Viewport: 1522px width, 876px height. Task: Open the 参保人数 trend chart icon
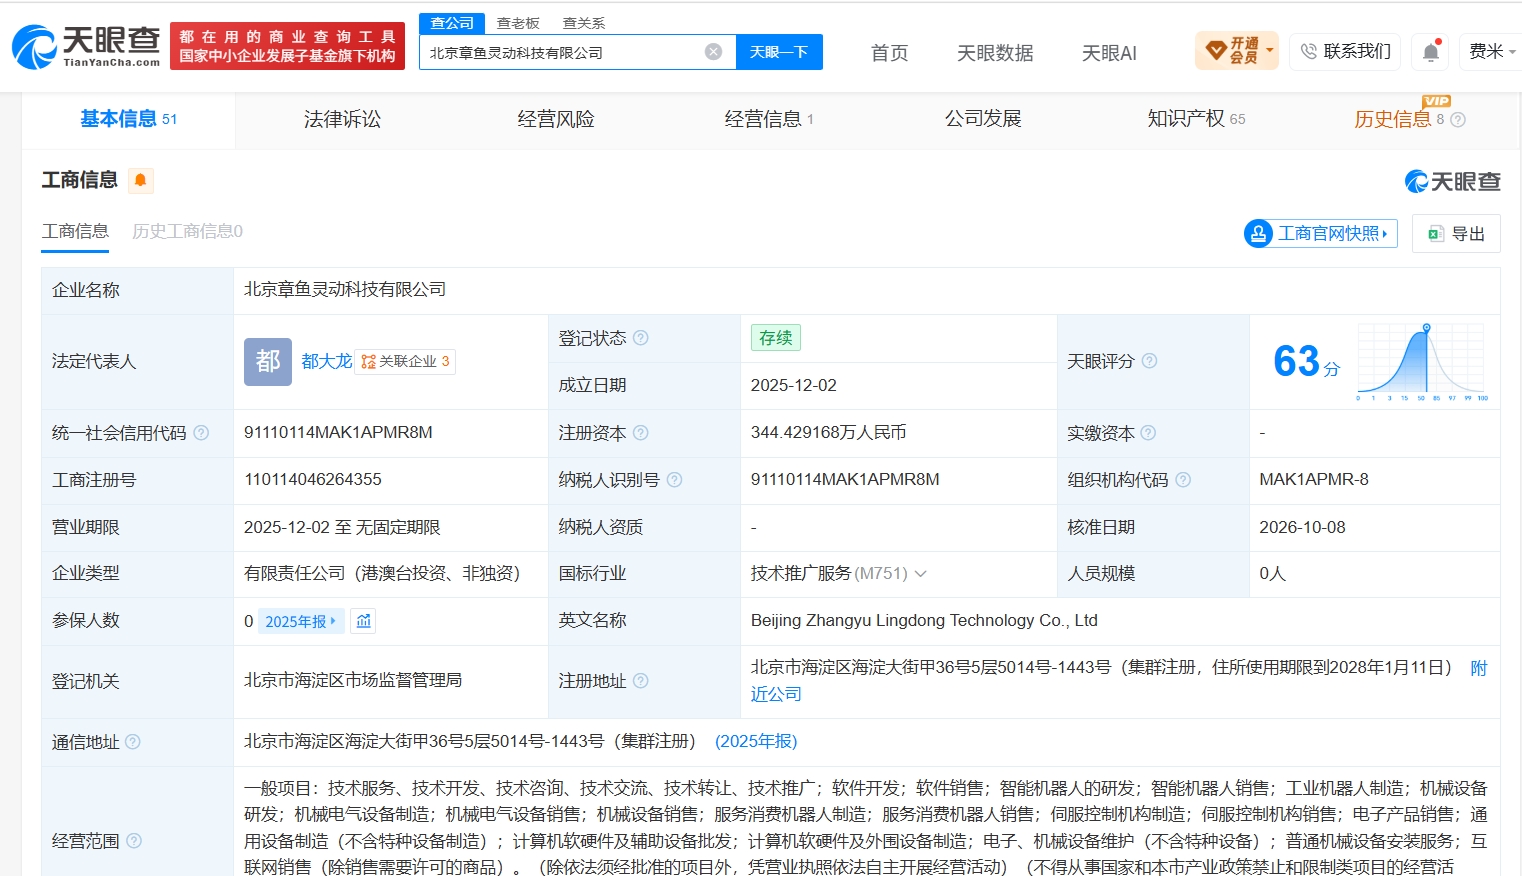(x=363, y=621)
